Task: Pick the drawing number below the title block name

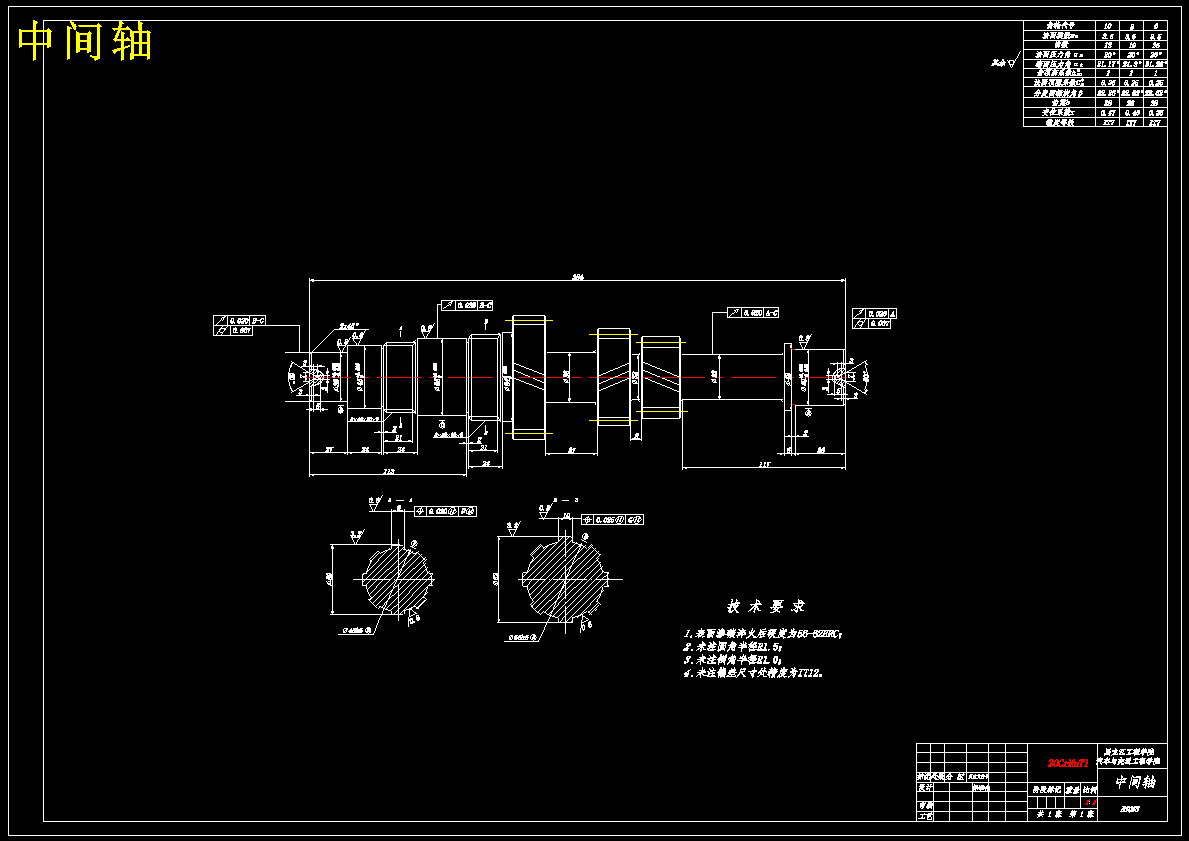Action: pos(1130,808)
